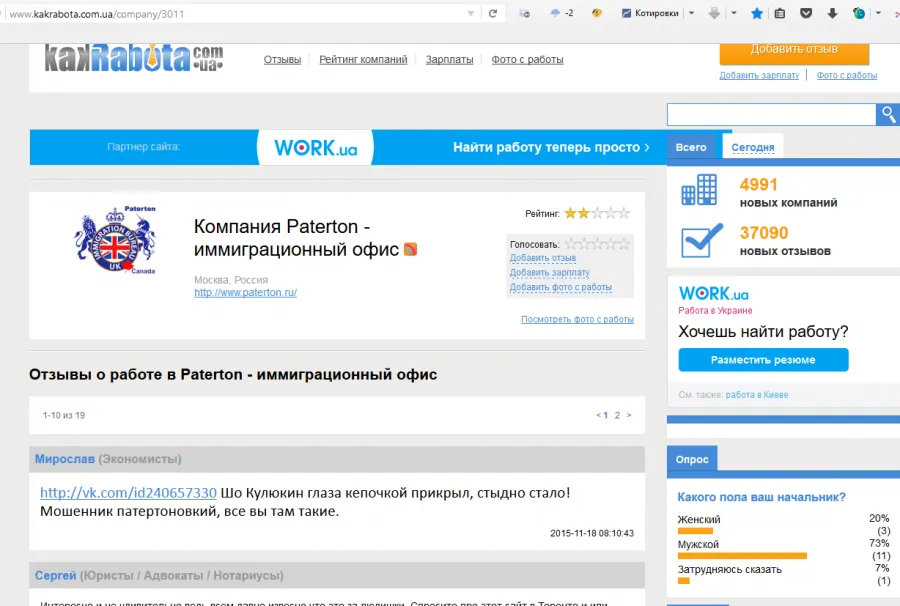900x606 pixels.
Task: Click Фото с работы link under the orange button
Action: pyautogui.click(x=847, y=75)
